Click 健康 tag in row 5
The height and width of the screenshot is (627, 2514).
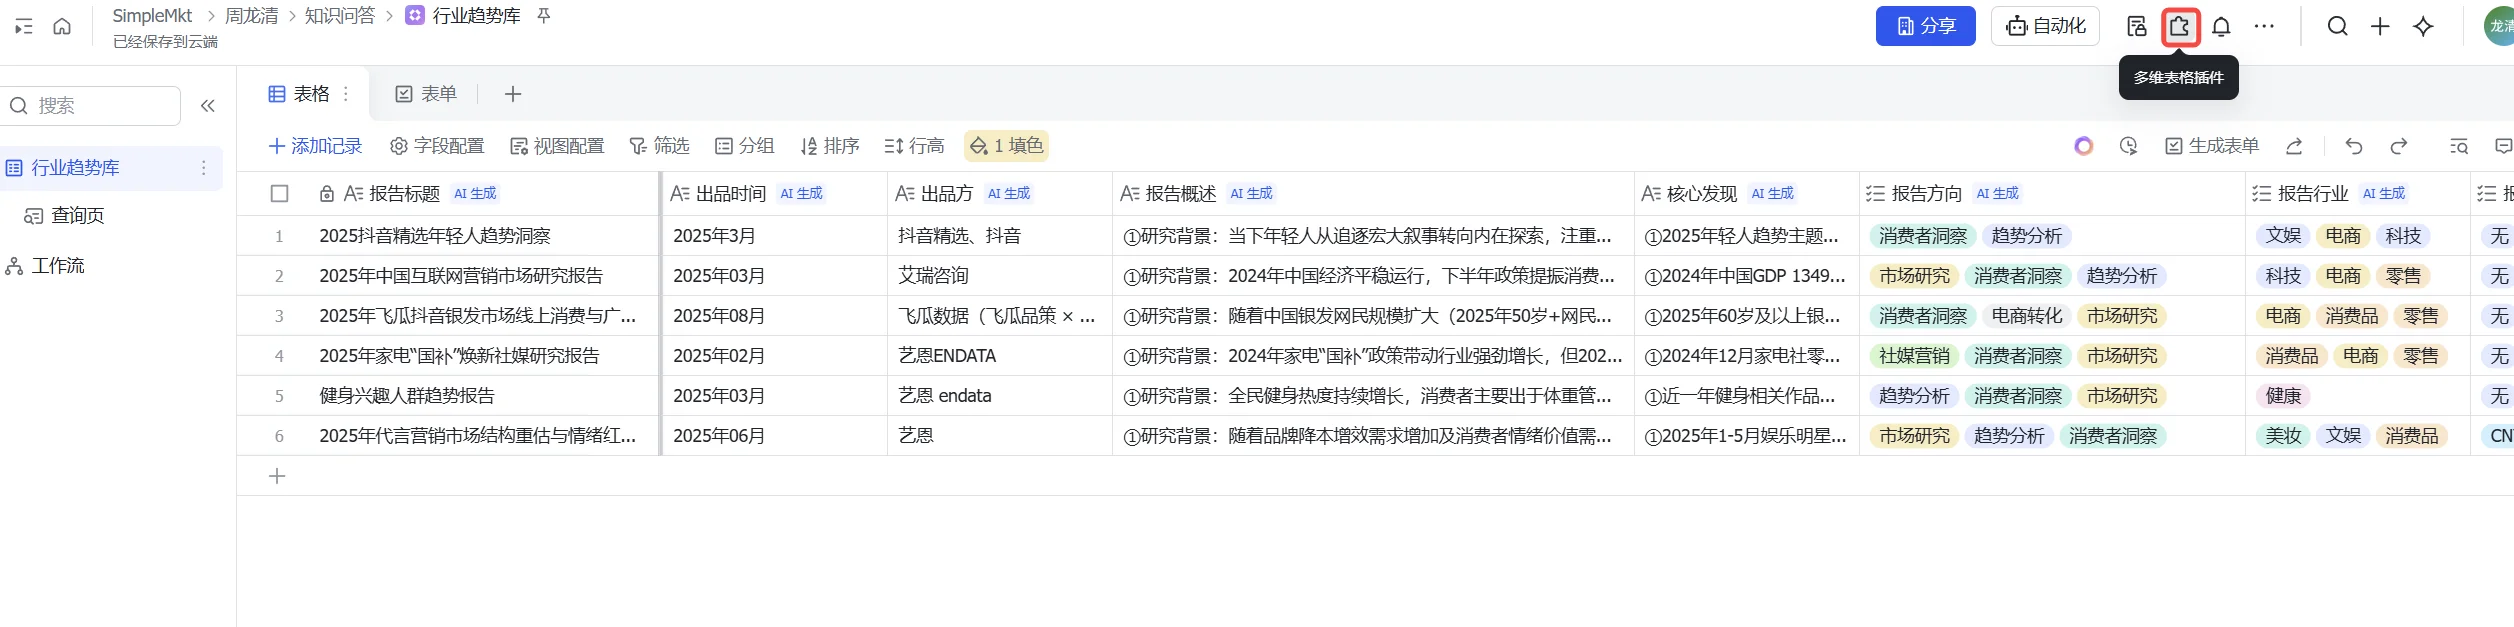(2283, 396)
